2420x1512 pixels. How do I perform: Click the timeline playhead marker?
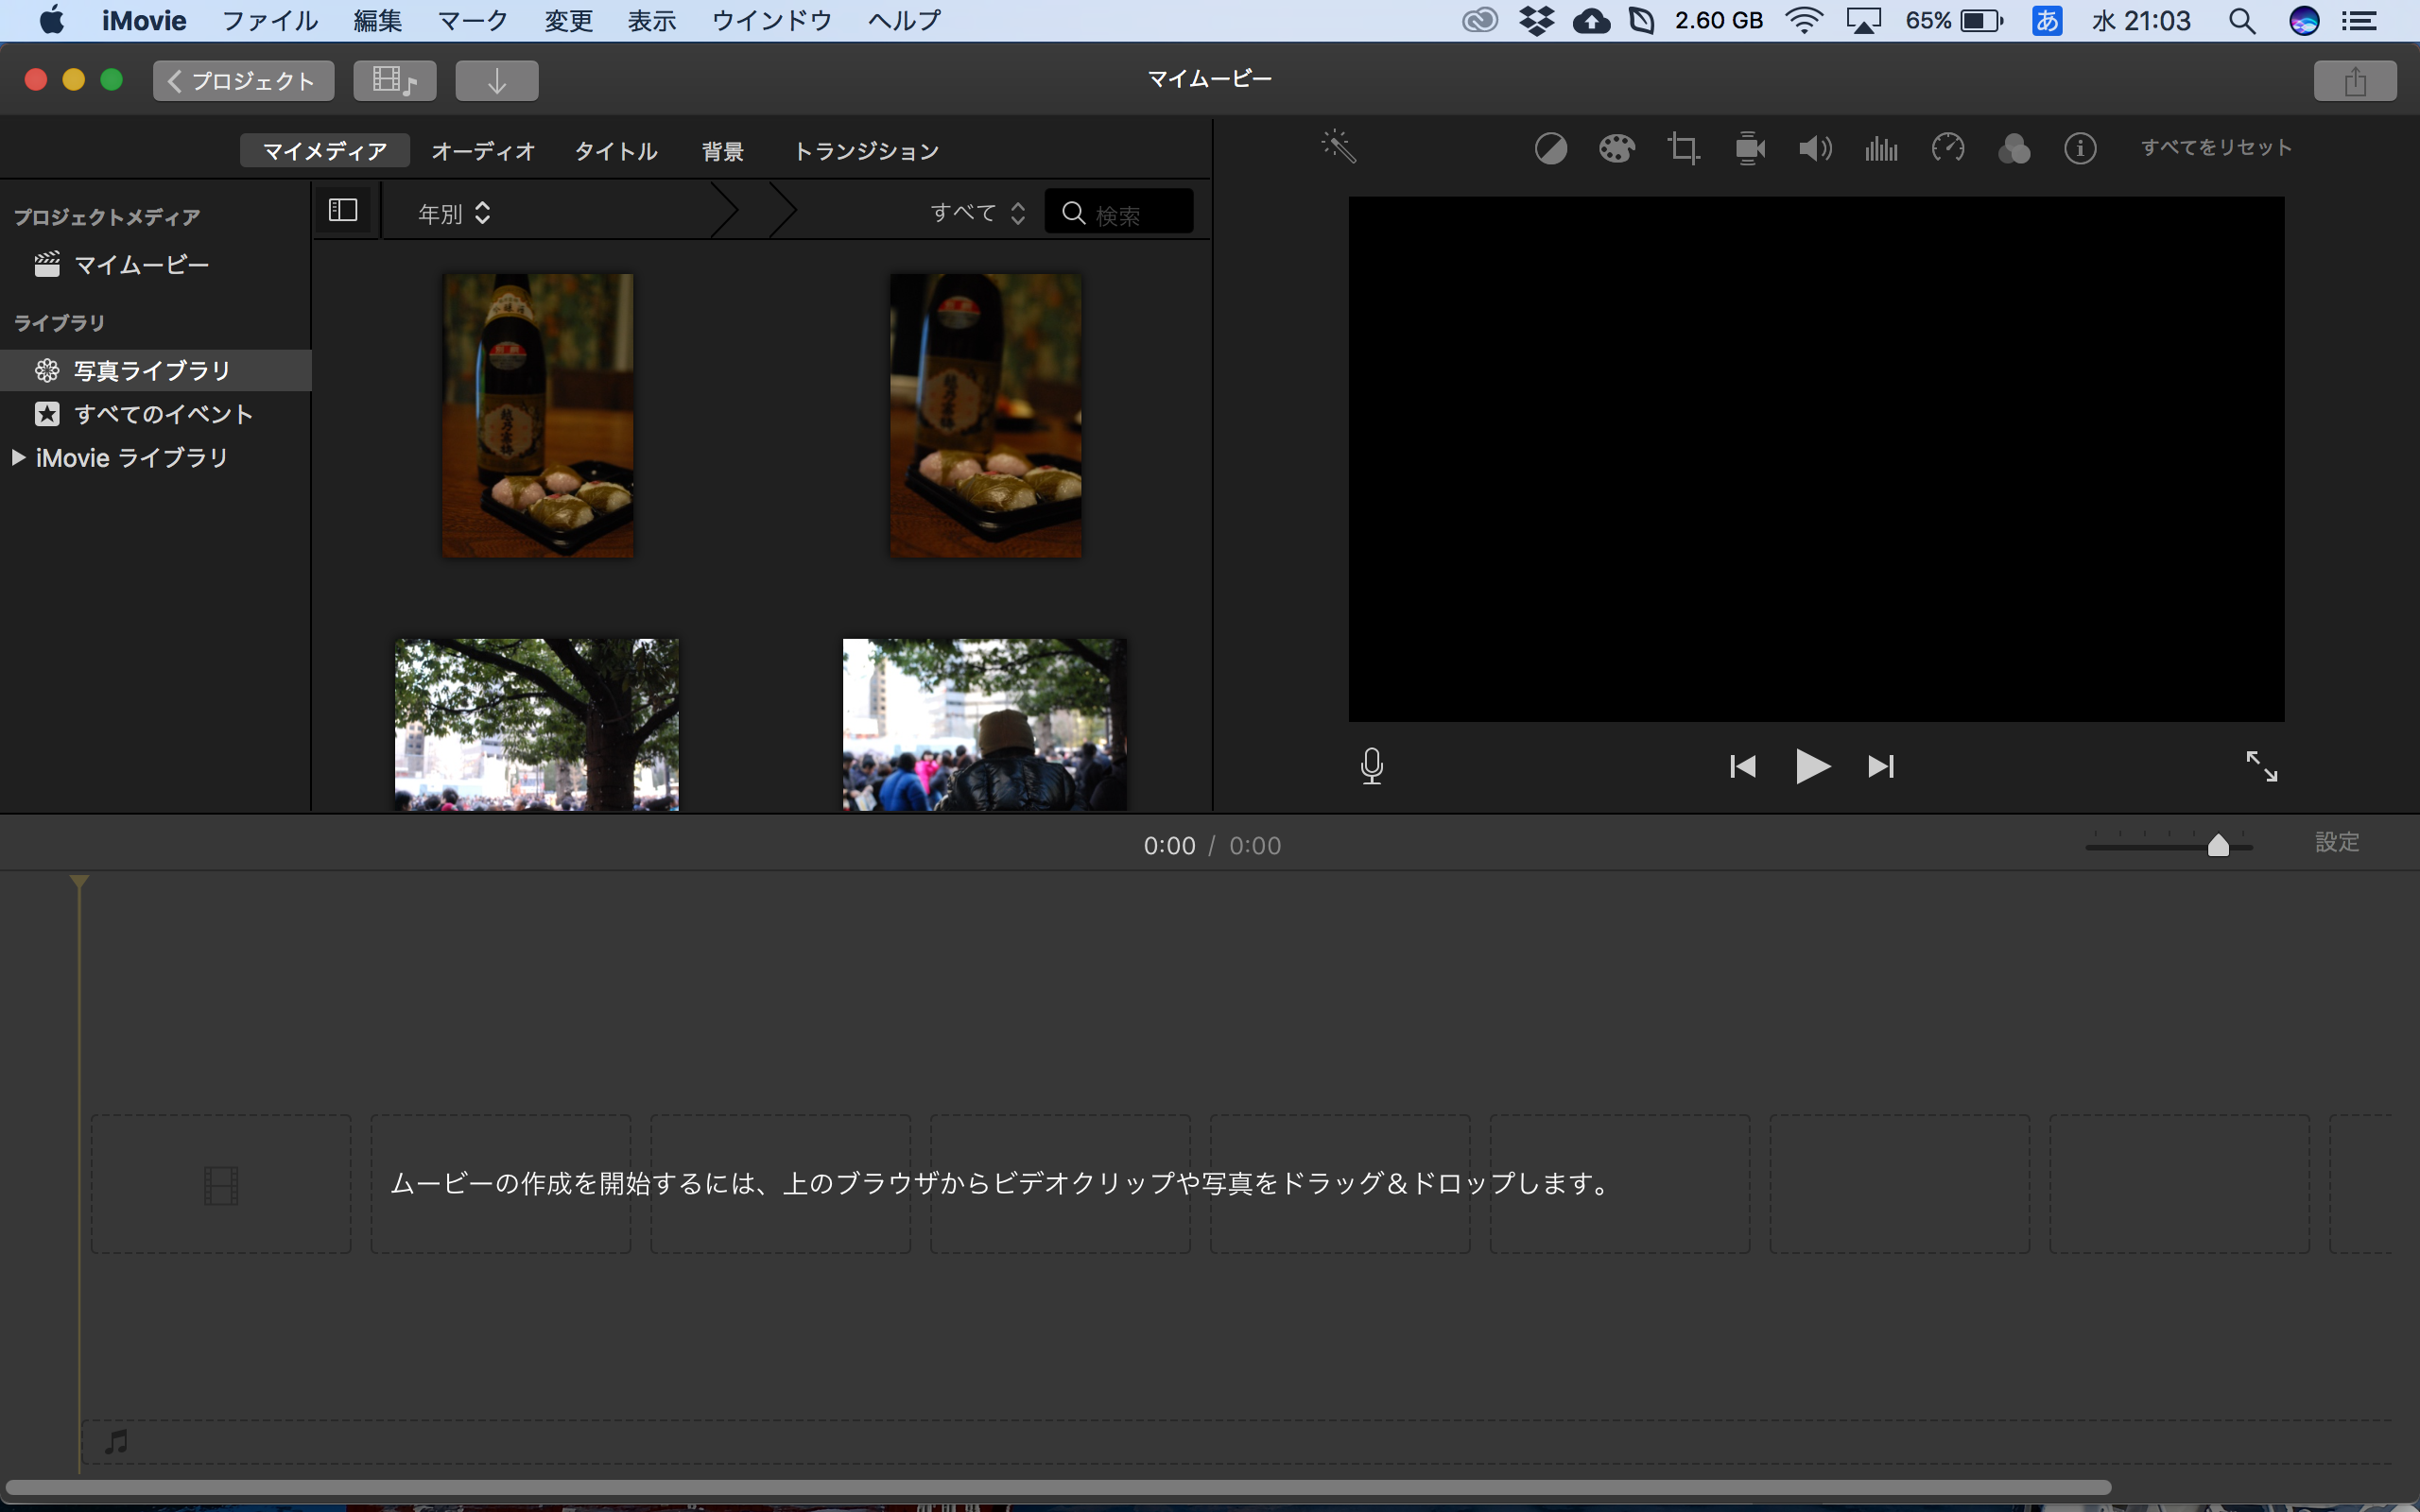point(79,881)
